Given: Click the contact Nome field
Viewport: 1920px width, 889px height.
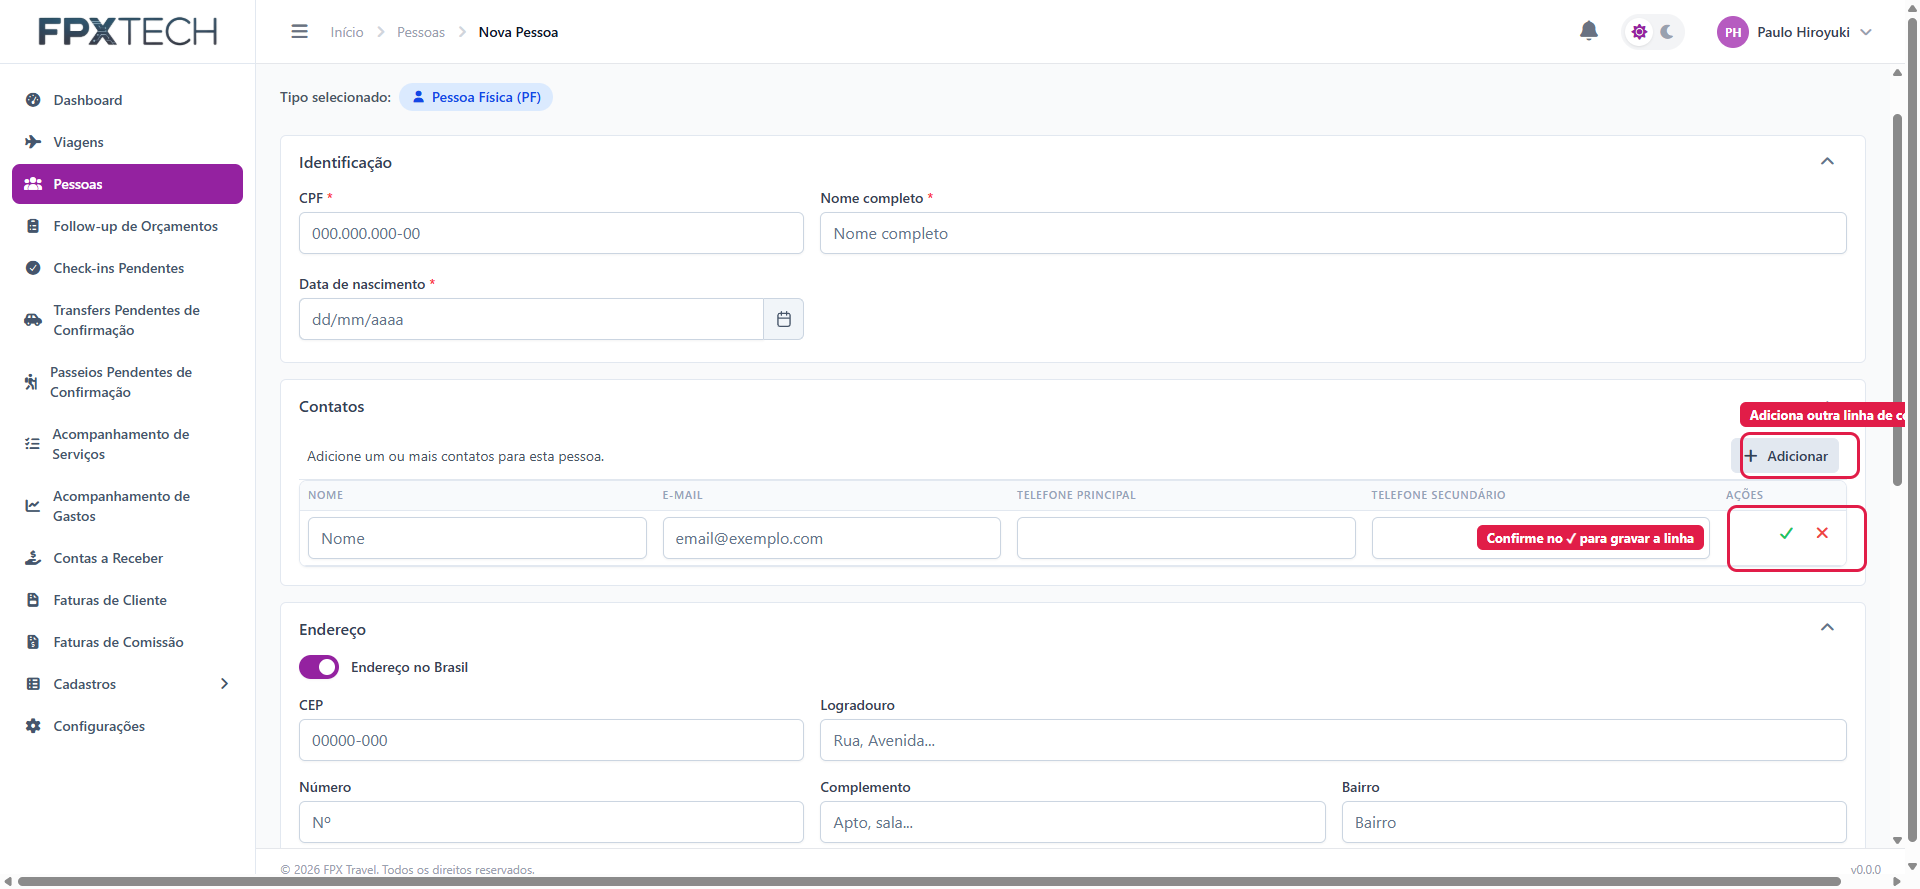Looking at the screenshot, I should point(477,538).
